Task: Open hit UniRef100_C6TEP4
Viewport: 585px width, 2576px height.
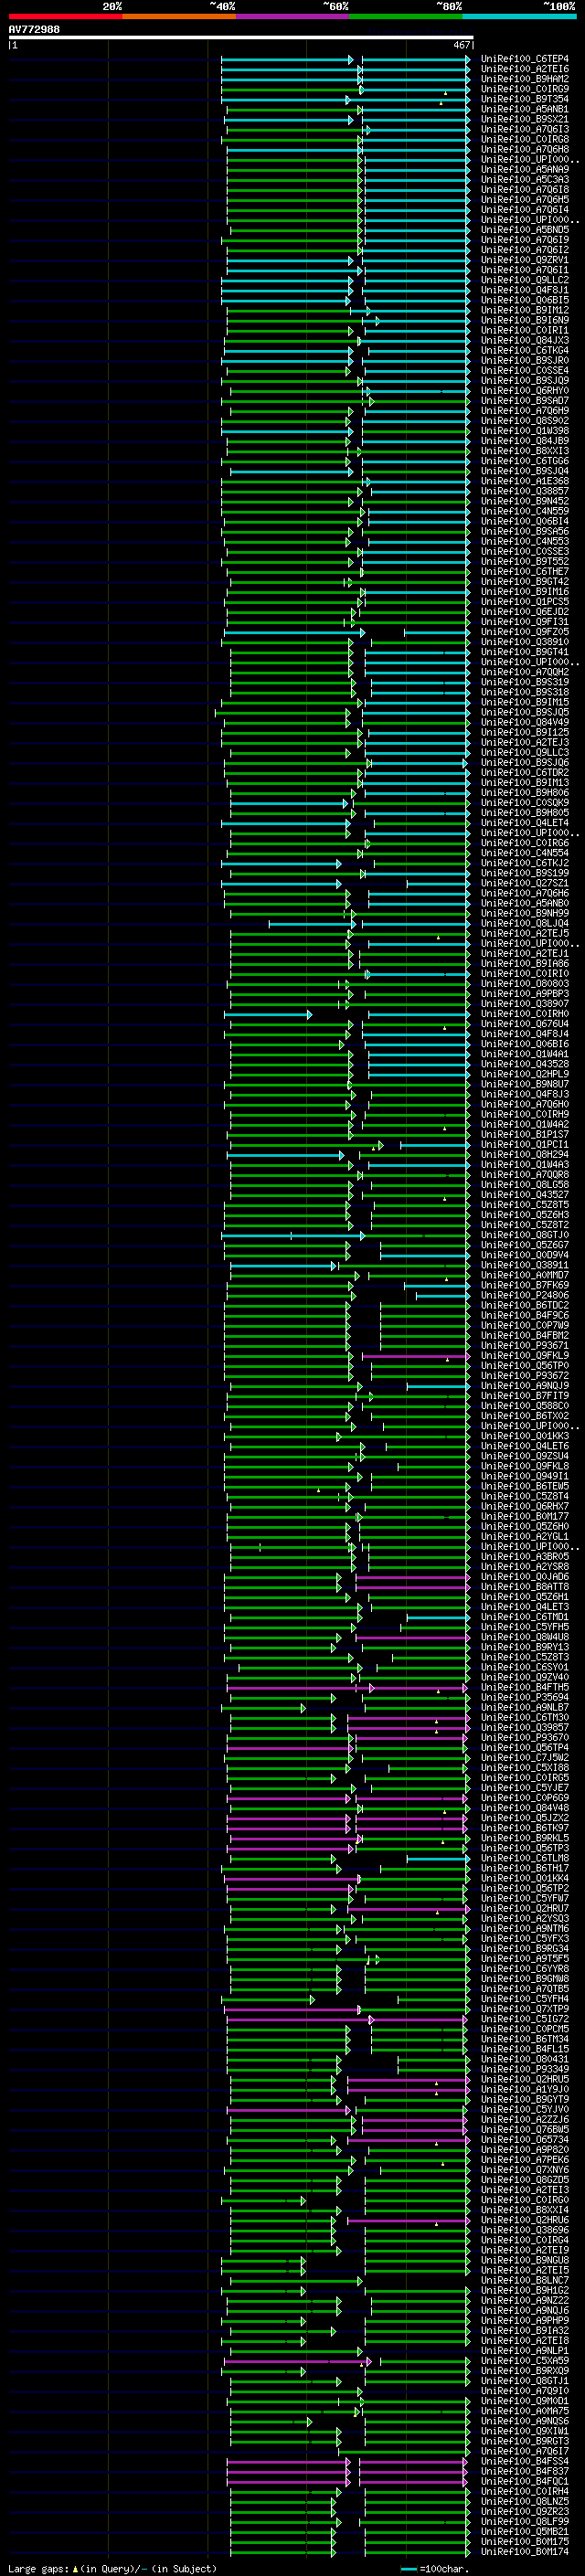Action: point(525,59)
